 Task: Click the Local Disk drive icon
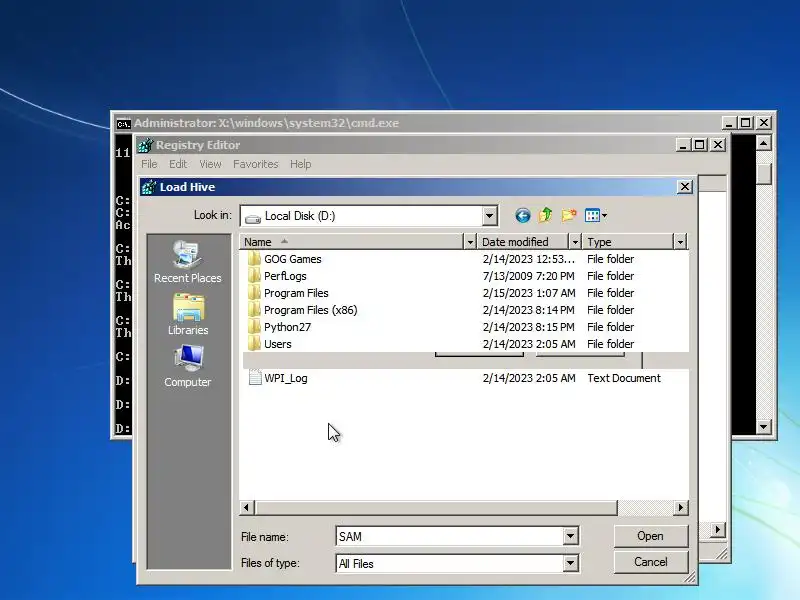(253, 218)
